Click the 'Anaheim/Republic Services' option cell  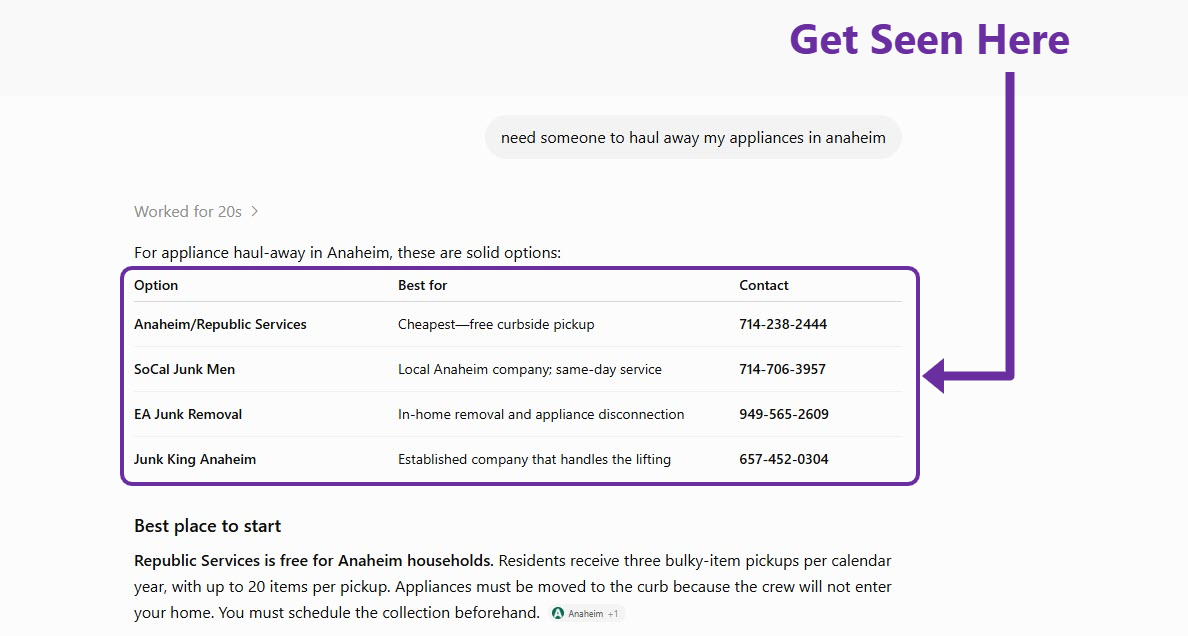[220, 324]
